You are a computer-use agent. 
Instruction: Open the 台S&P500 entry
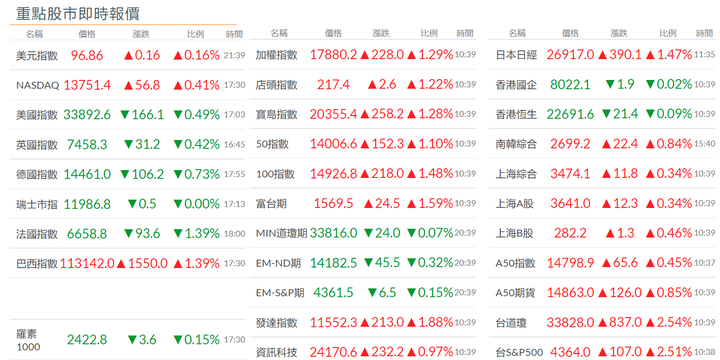(x=520, y=353)
